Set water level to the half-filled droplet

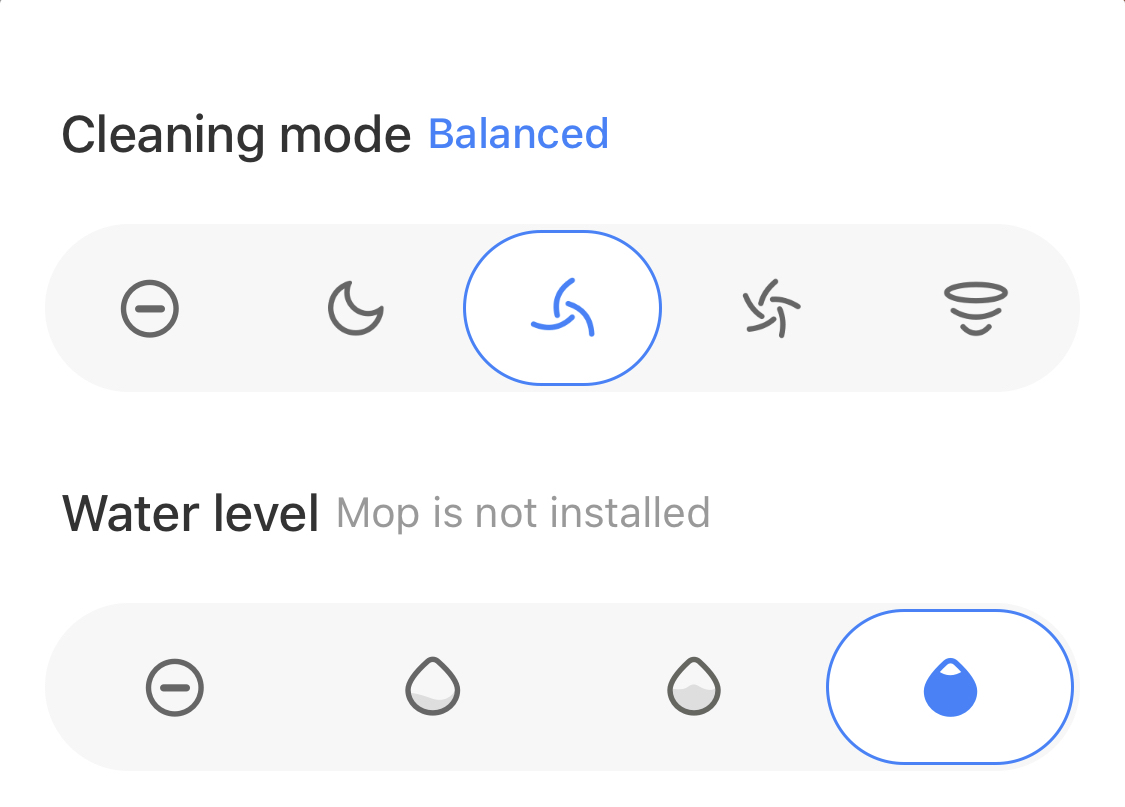pyautogui.click(x=694, y=686)
